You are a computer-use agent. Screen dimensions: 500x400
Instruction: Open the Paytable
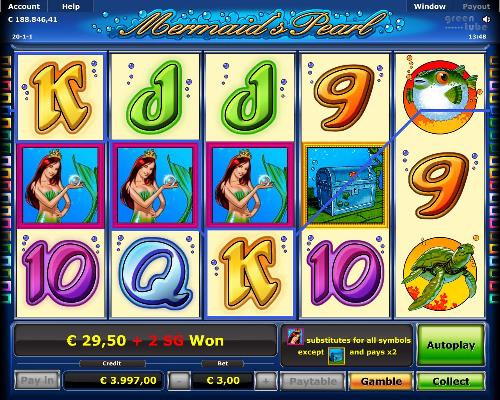pos(313,381)
